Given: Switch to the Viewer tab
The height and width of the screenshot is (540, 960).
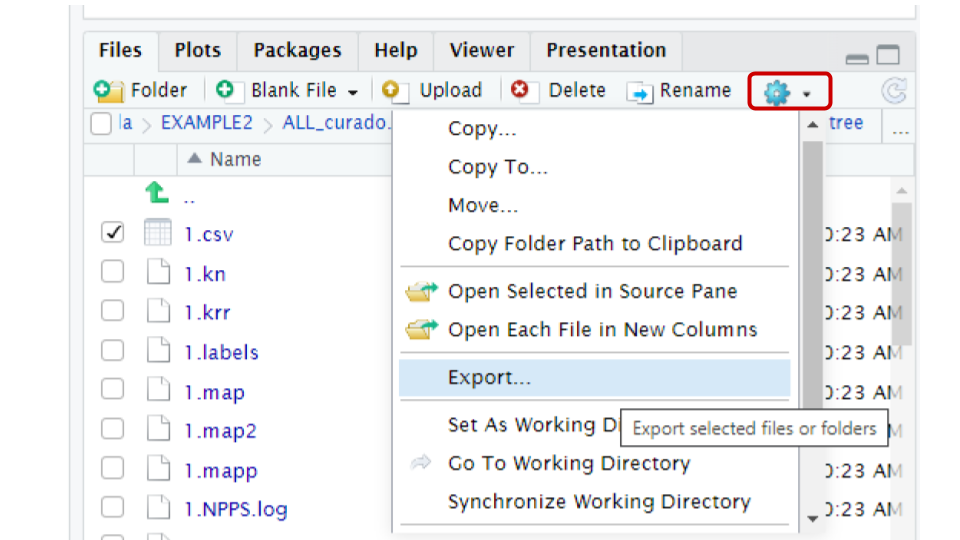Looking at the screenshot, I should tap(482, 50).
